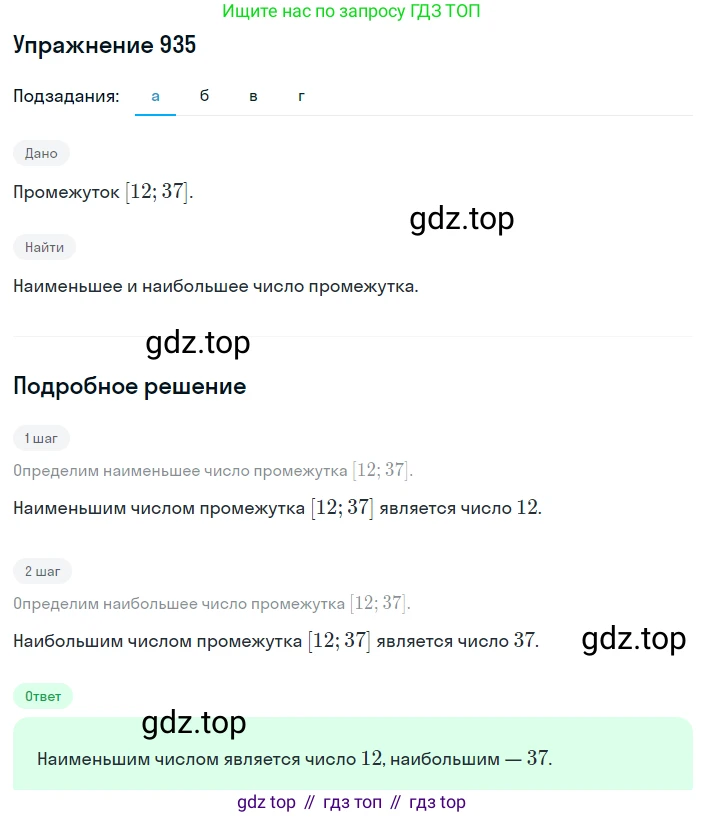Click the gdz.top watermark above 'Подробное решение'
This screenshot has width=705, height=817.
point(197,343)
